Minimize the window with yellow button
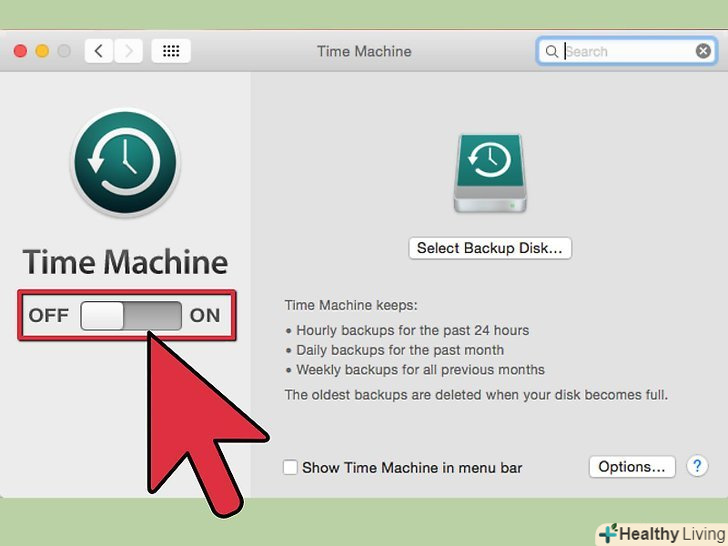Viewport: 728px width, 546px height. point(42,51)
